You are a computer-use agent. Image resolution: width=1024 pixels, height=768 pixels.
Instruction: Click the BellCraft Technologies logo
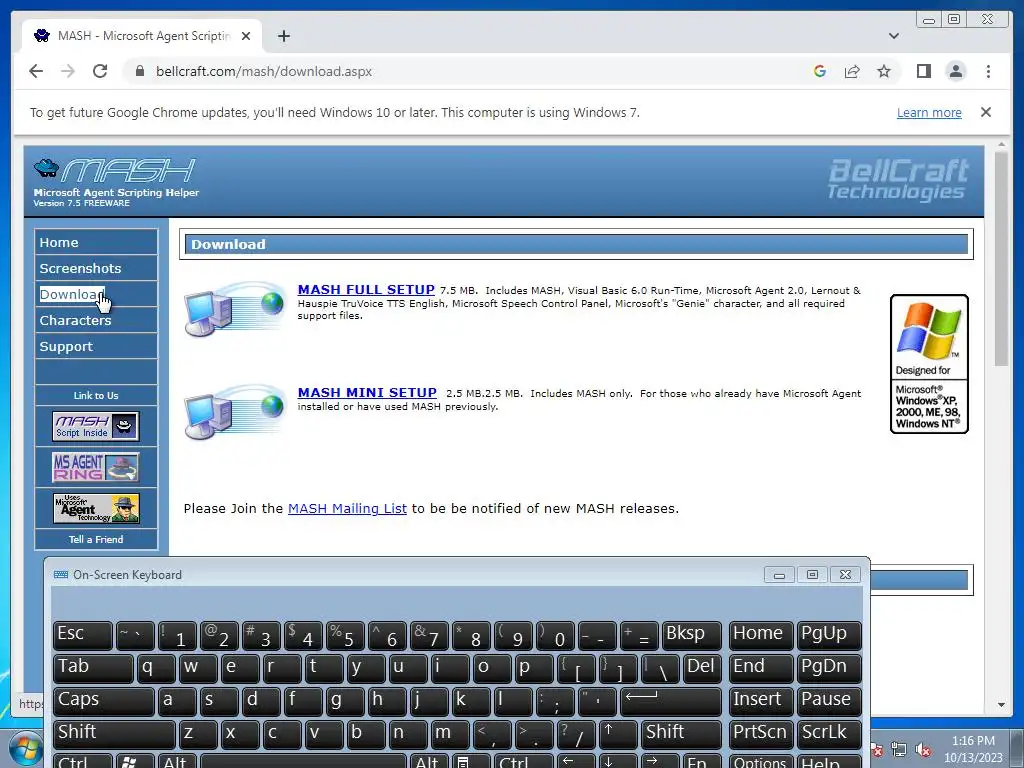pyautogui.click(x=898, y=179)
